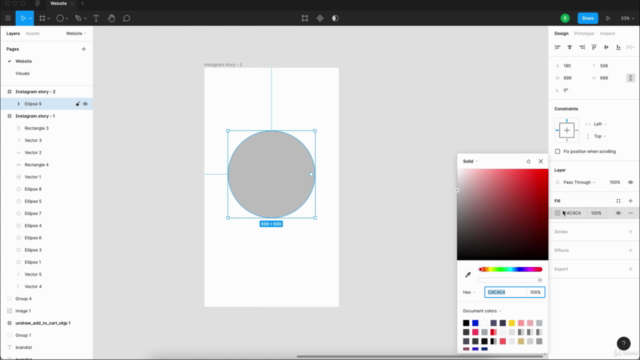This screenshot has width=640, height=360.
Task: Select the Comment tool
Action: tap(127, 18)
